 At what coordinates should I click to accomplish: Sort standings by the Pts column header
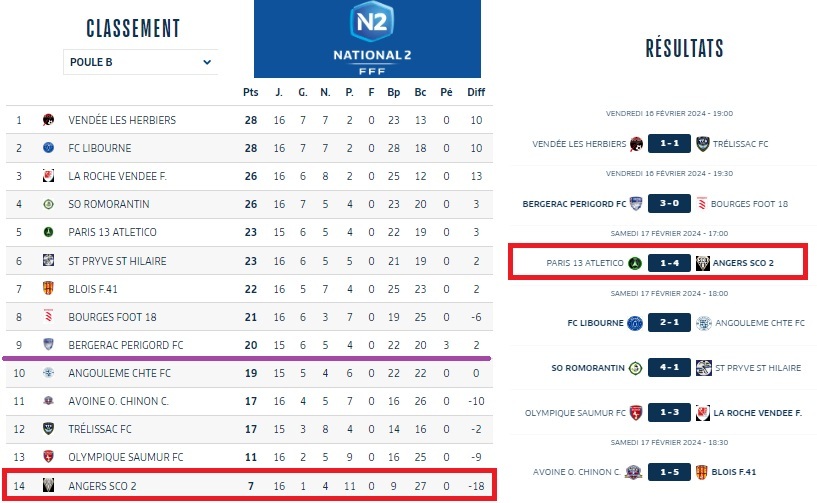click(x=251, y=92)
